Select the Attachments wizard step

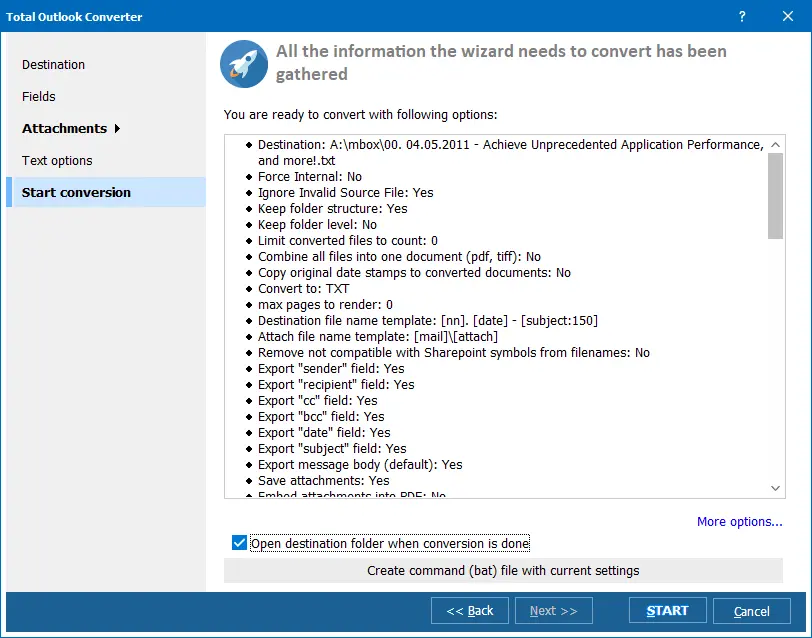(64, 128)
